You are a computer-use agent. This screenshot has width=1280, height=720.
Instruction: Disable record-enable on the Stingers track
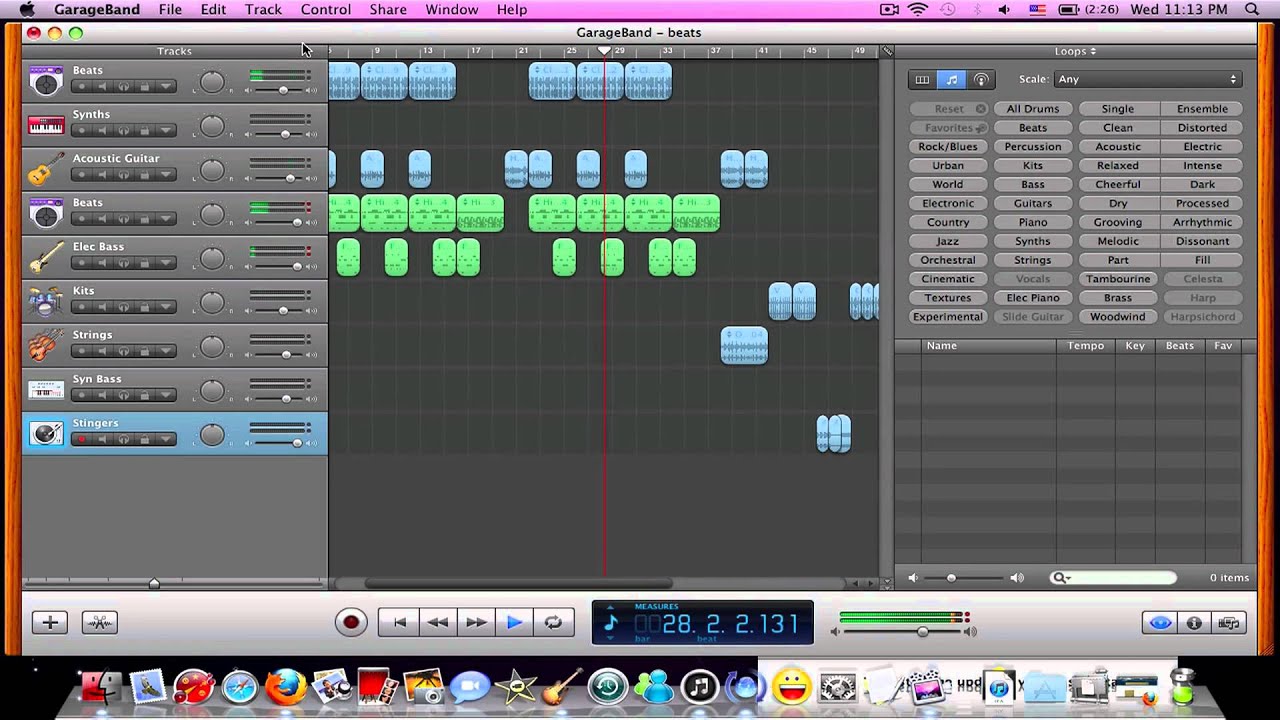pos(81,439)
